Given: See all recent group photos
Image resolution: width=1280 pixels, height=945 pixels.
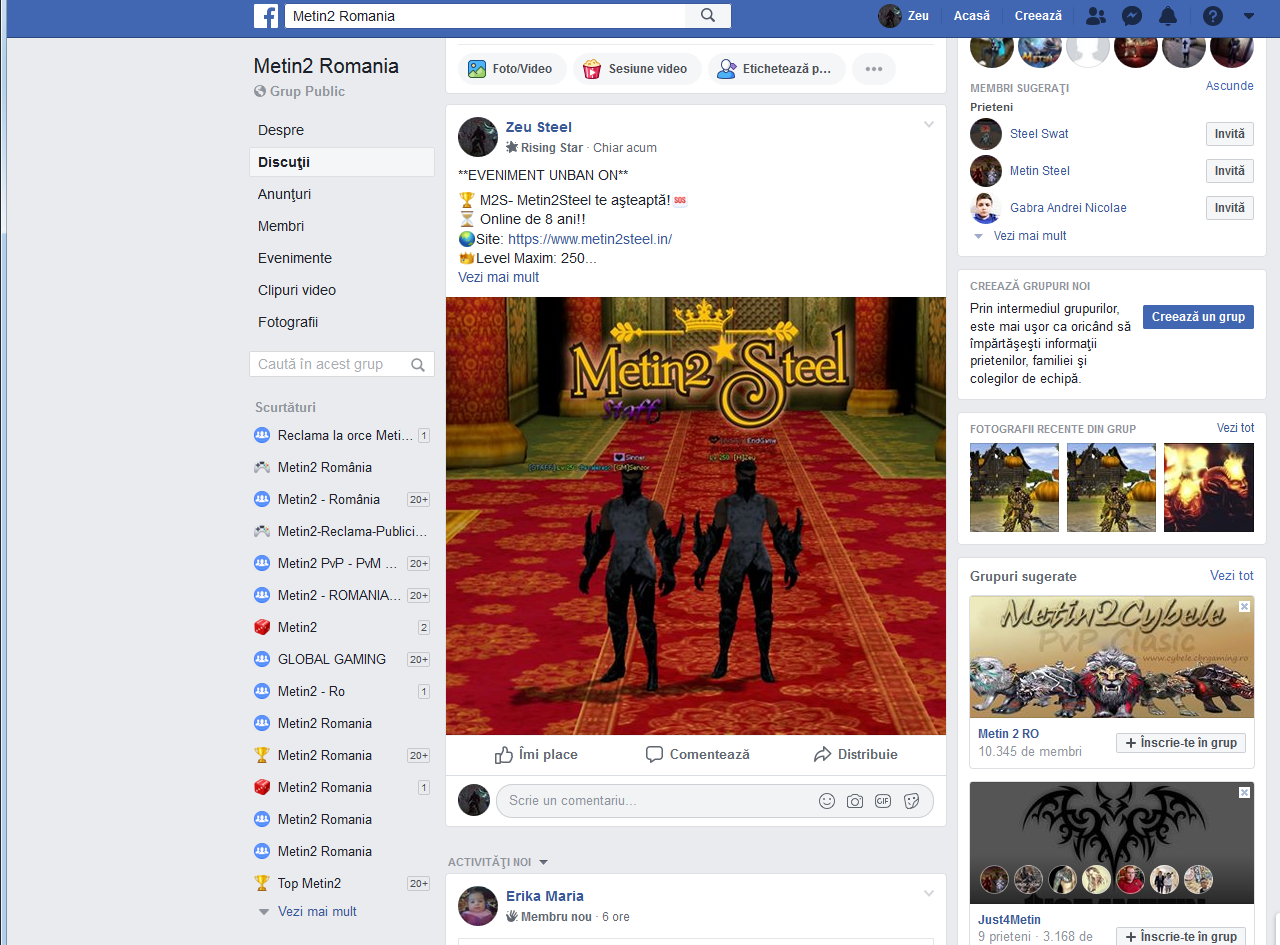Looking at the screenshot, I should tap(1235, 428).
